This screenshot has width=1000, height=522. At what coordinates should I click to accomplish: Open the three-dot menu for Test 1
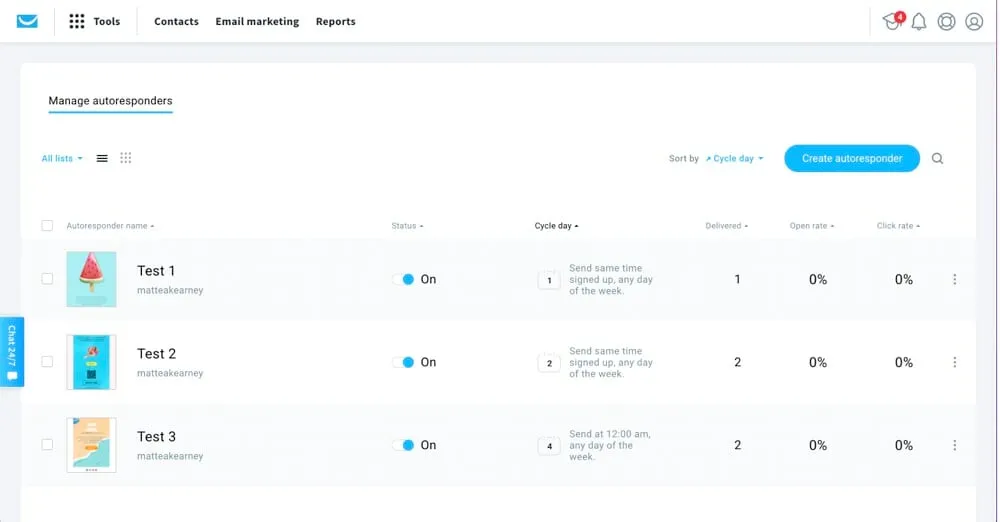(954, 280)
